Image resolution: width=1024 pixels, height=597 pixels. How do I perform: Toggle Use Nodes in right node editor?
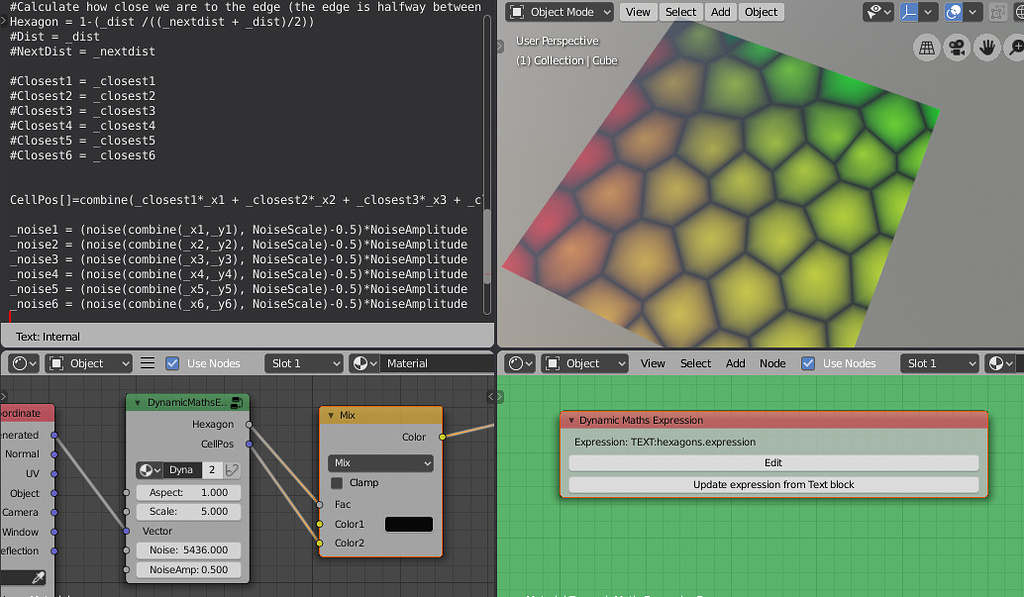[x=808, y=363]
